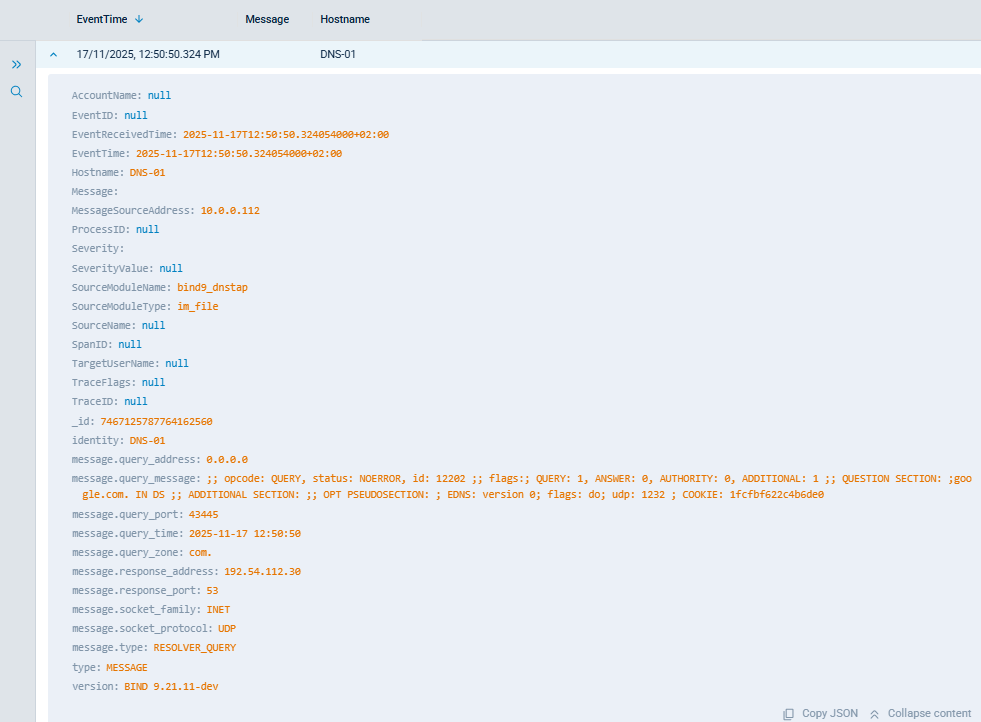Click message.query_time value 2025-11-17 12:50:50
Viewport: 981px width, 722px height.
pyautogui.click(x=245, y=534)
